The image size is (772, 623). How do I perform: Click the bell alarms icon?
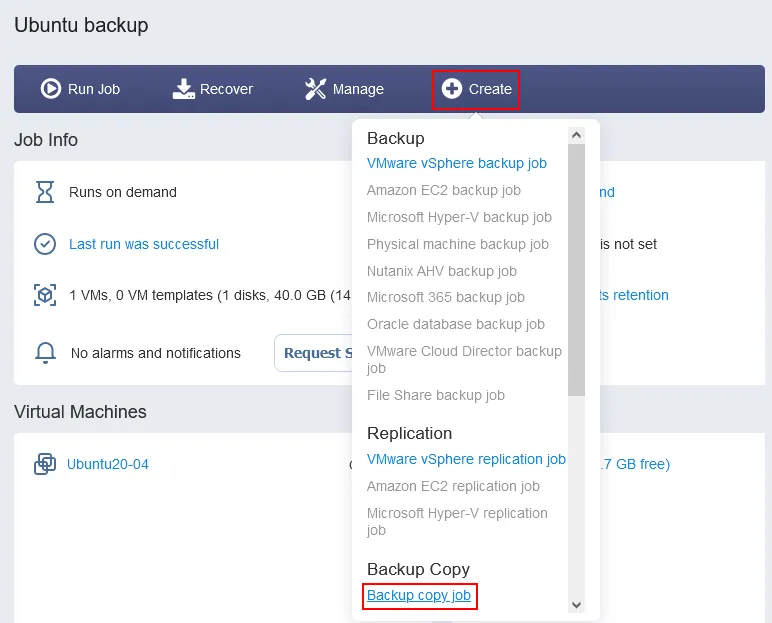click(45, 352)
